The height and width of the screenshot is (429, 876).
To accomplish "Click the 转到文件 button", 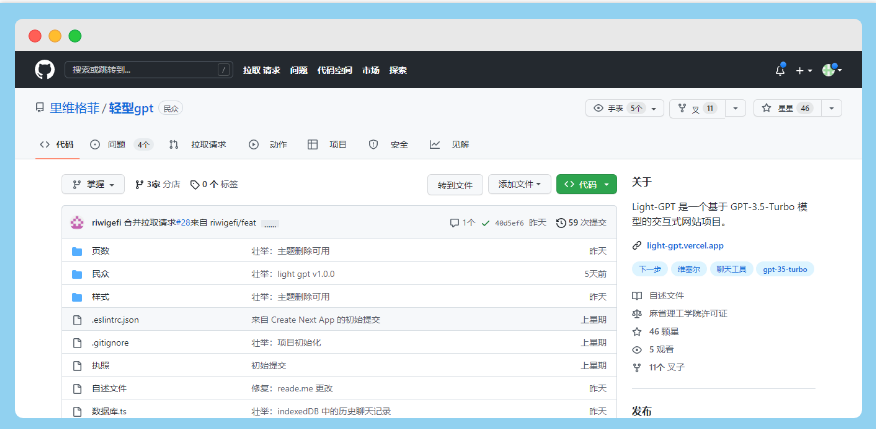I will 455,185.
